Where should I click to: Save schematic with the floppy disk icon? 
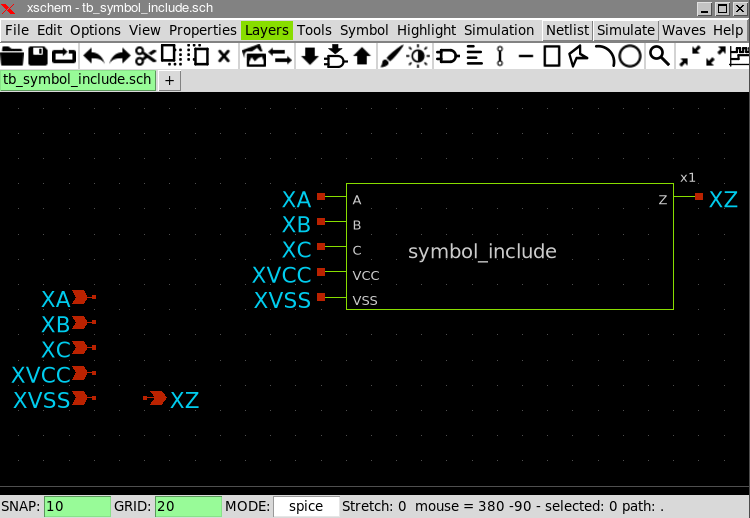tap(38, 56)
